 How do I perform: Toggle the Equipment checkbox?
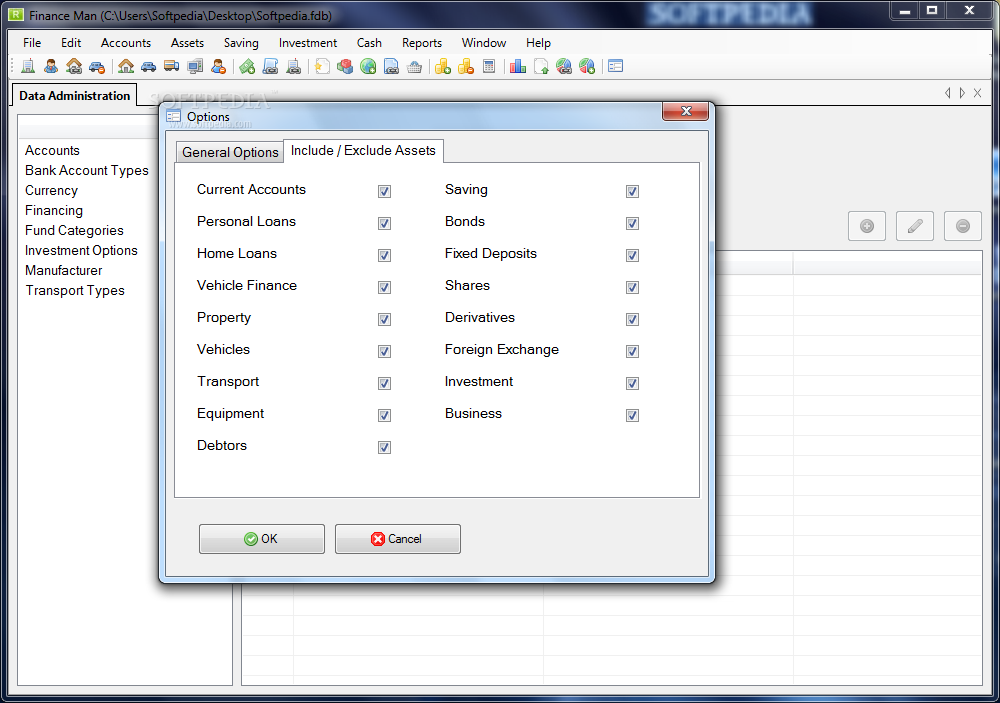tap(384, 415)
